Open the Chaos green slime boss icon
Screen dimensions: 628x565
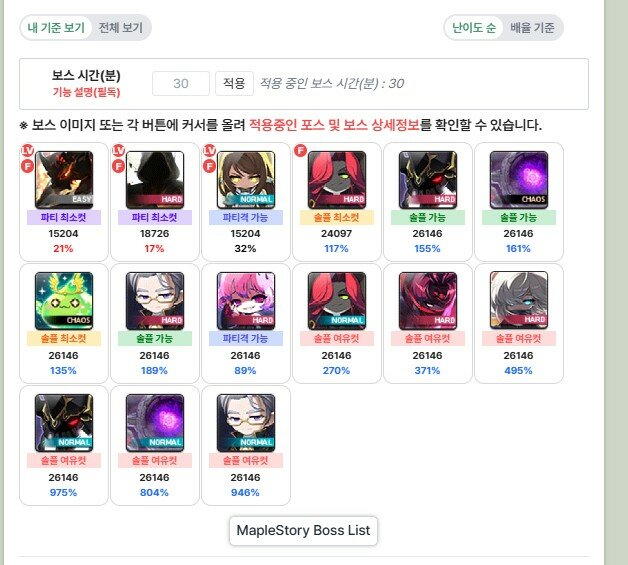[64, 301]
